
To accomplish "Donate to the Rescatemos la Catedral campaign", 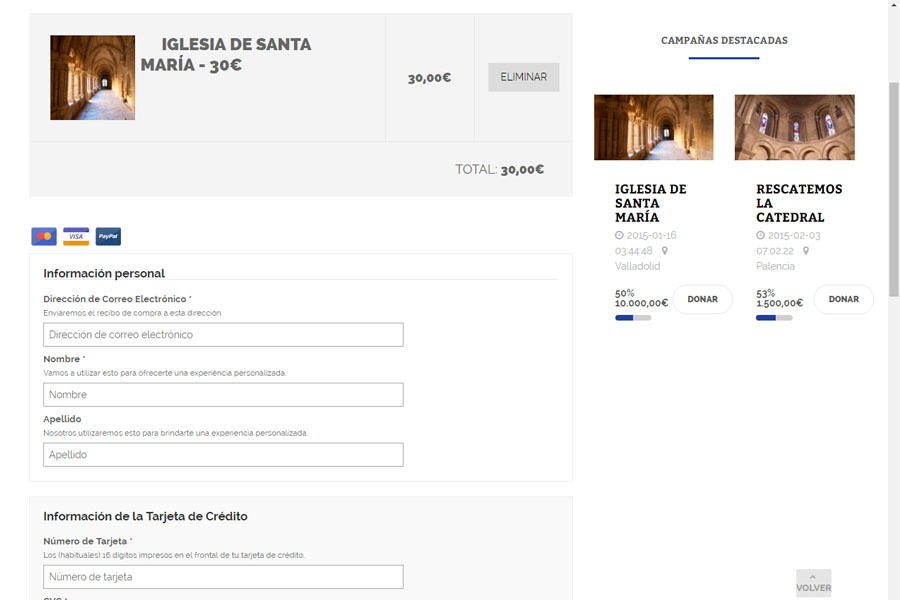I will coord(843,299).
